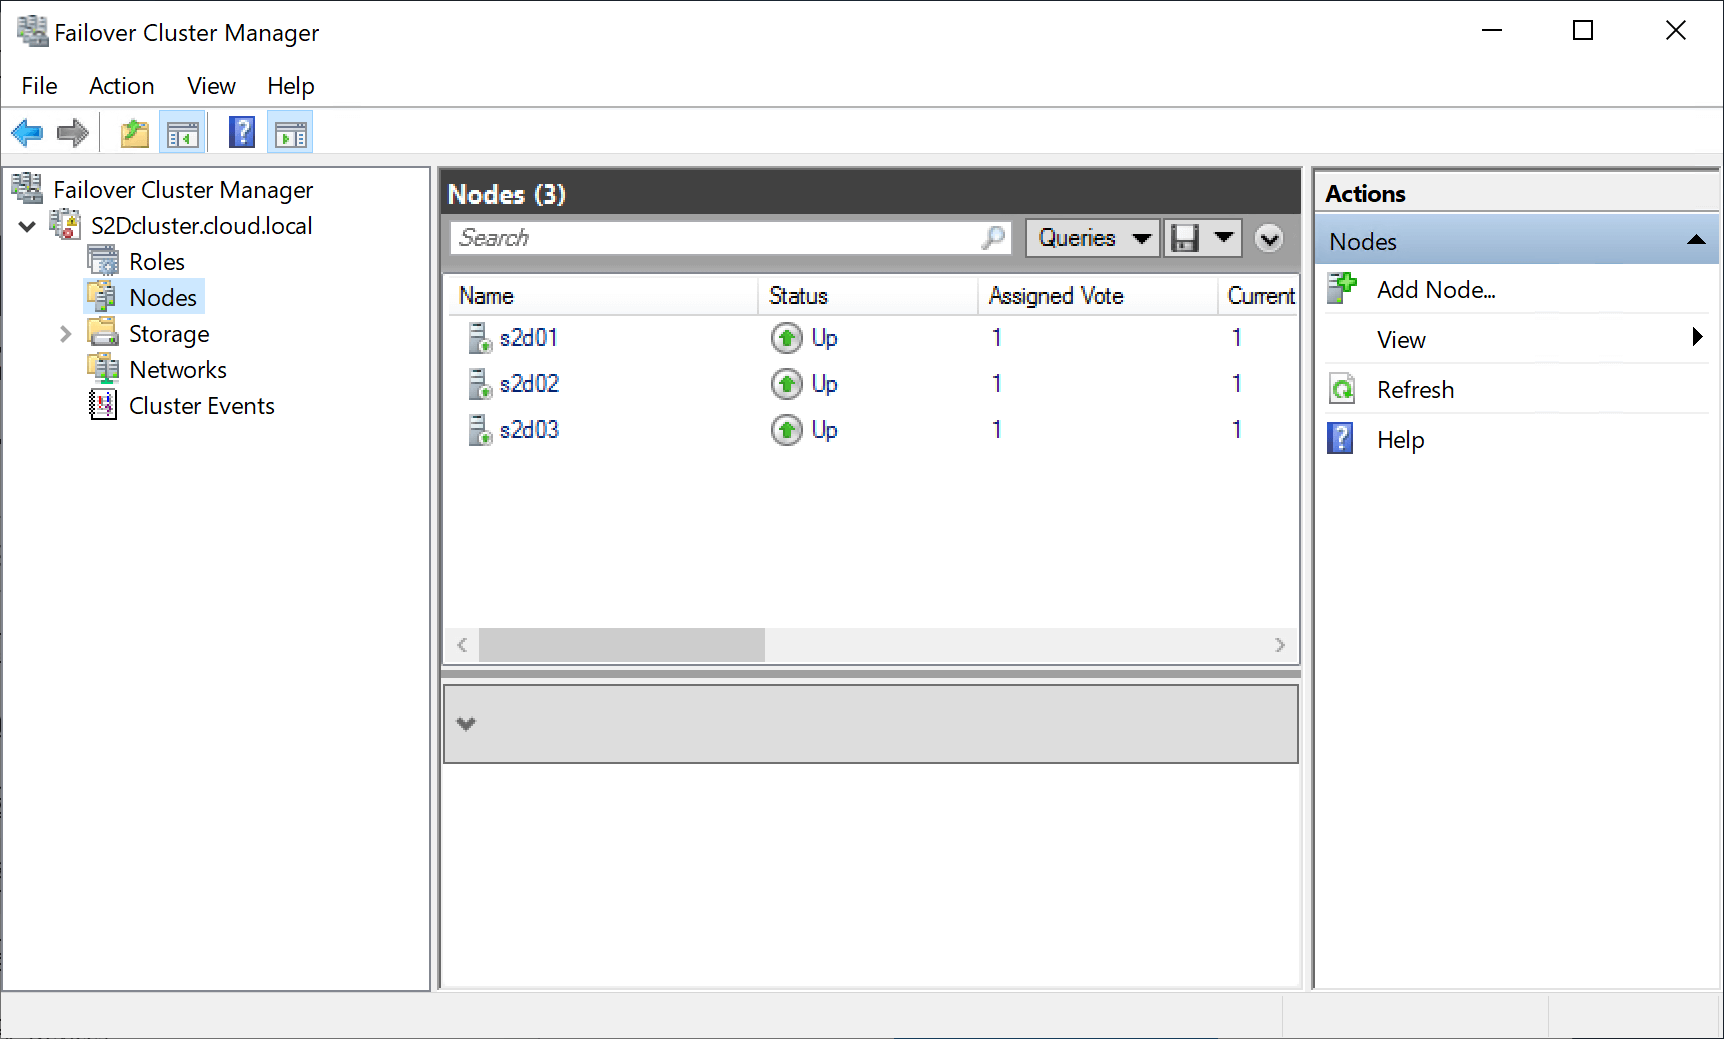Click the s2d02 server icon
The image size is (1724, 1039).
coord(480,384)
